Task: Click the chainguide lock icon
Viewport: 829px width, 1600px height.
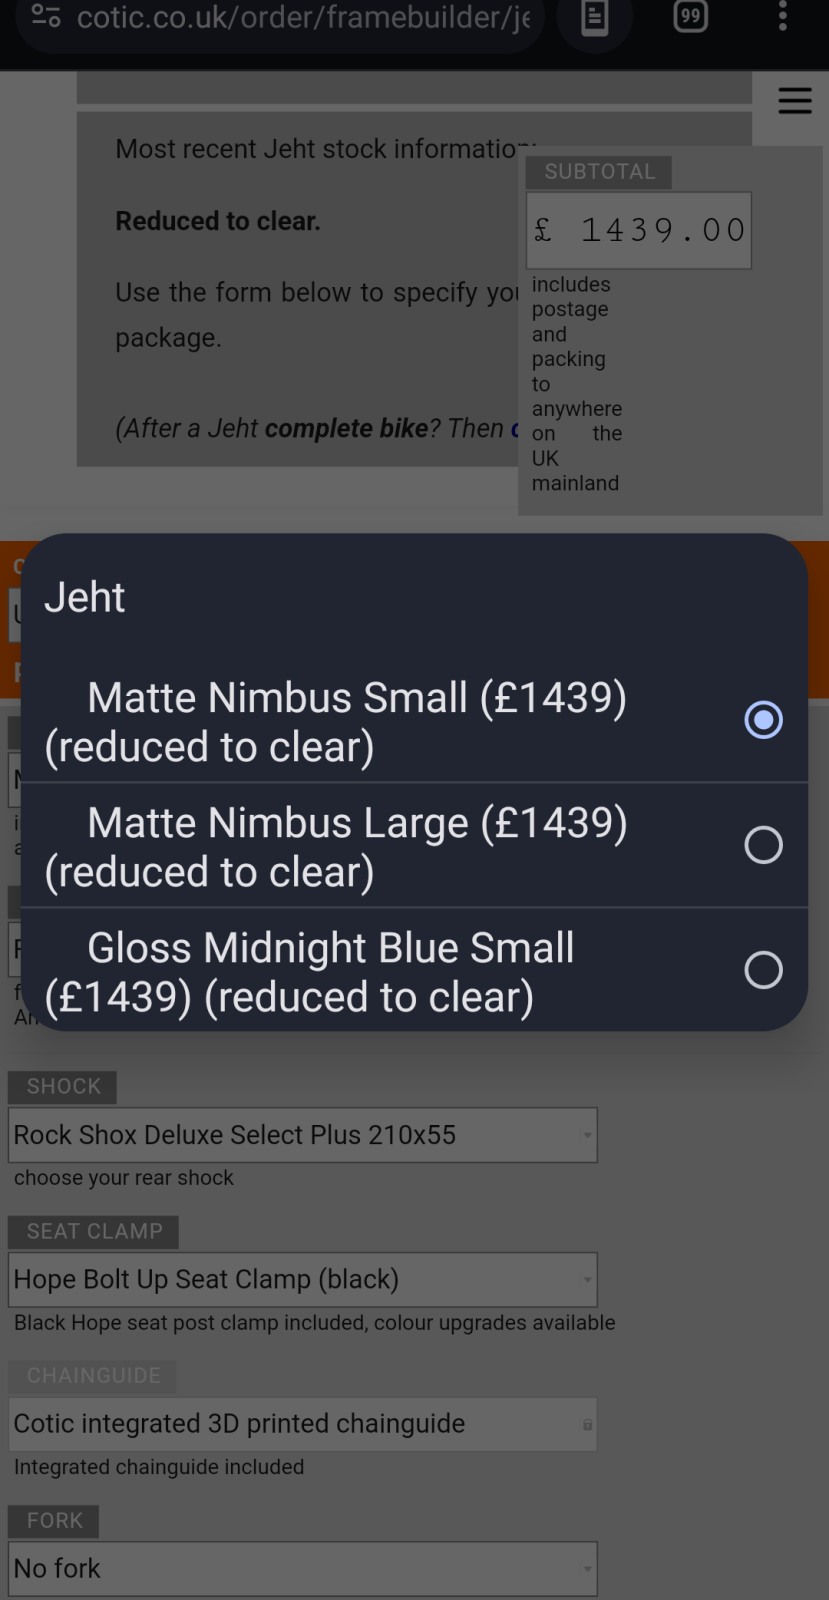Action: 587,1424
